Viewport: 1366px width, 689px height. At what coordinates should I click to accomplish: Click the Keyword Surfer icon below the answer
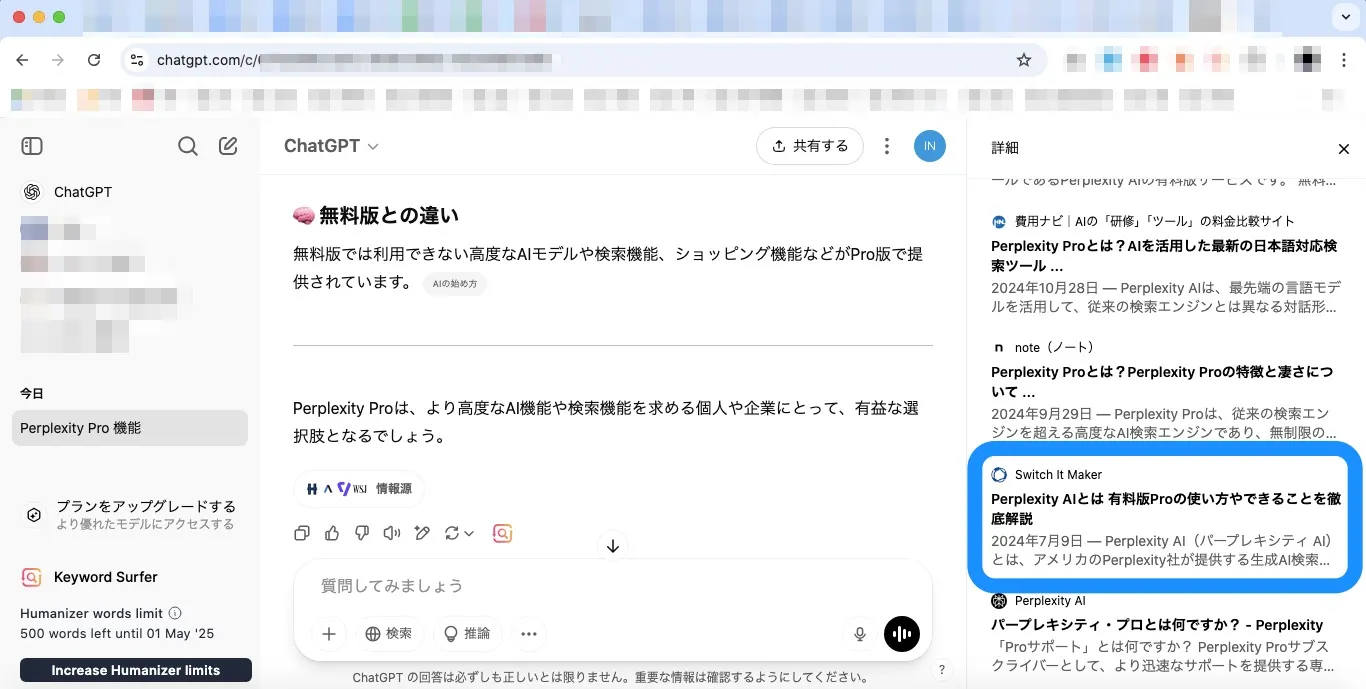(503, 533)
